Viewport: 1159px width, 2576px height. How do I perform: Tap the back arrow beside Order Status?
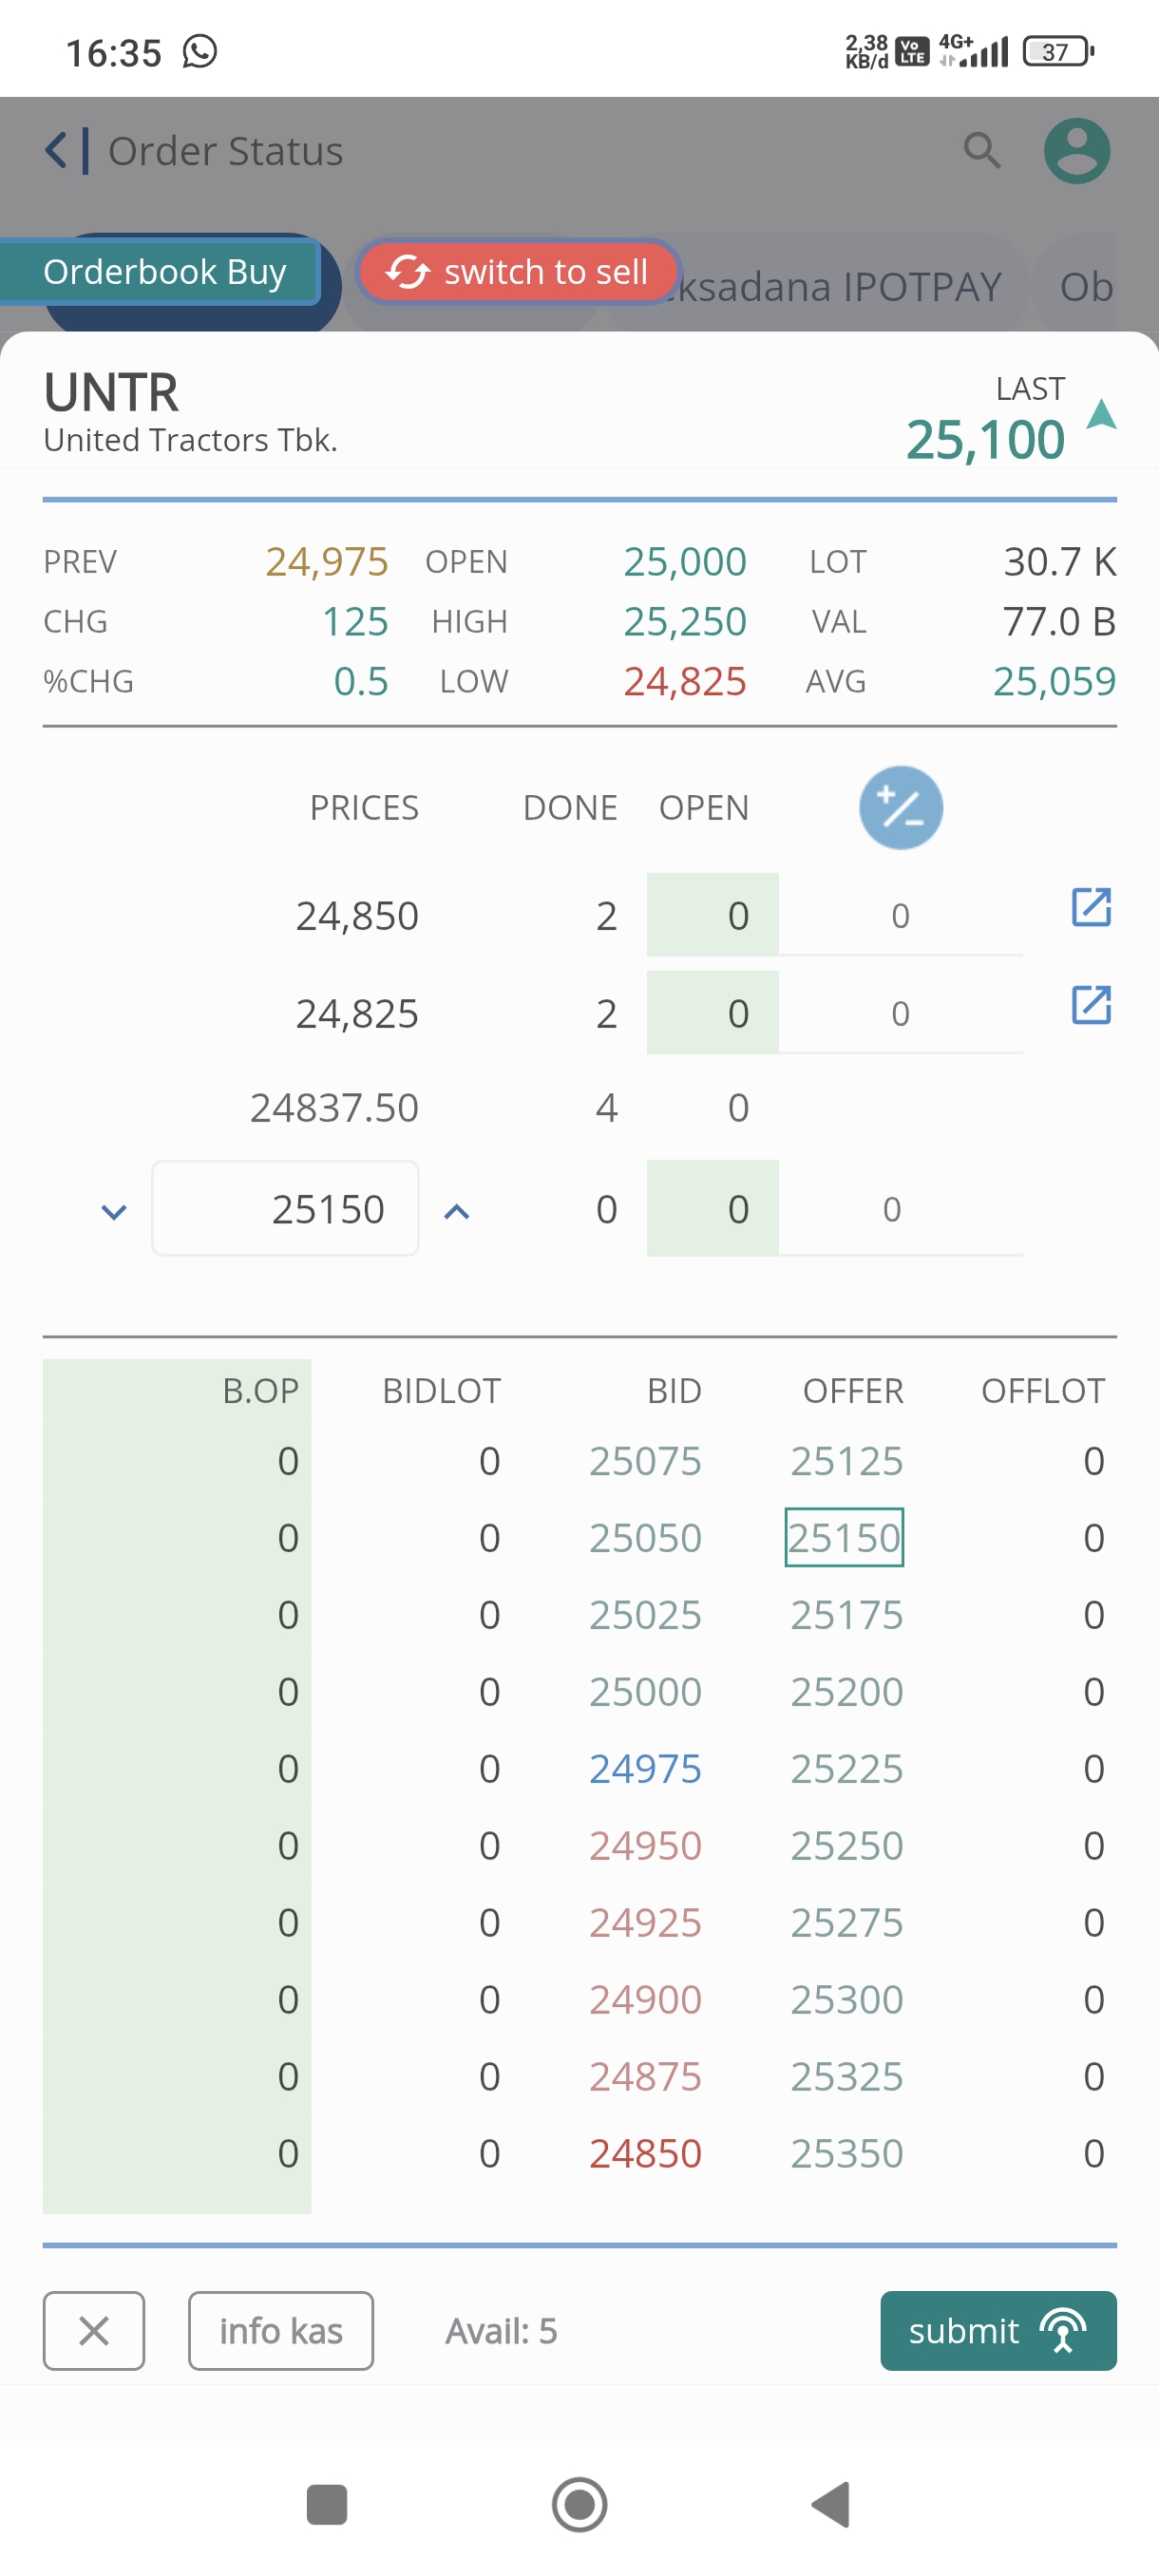[57, 151]
